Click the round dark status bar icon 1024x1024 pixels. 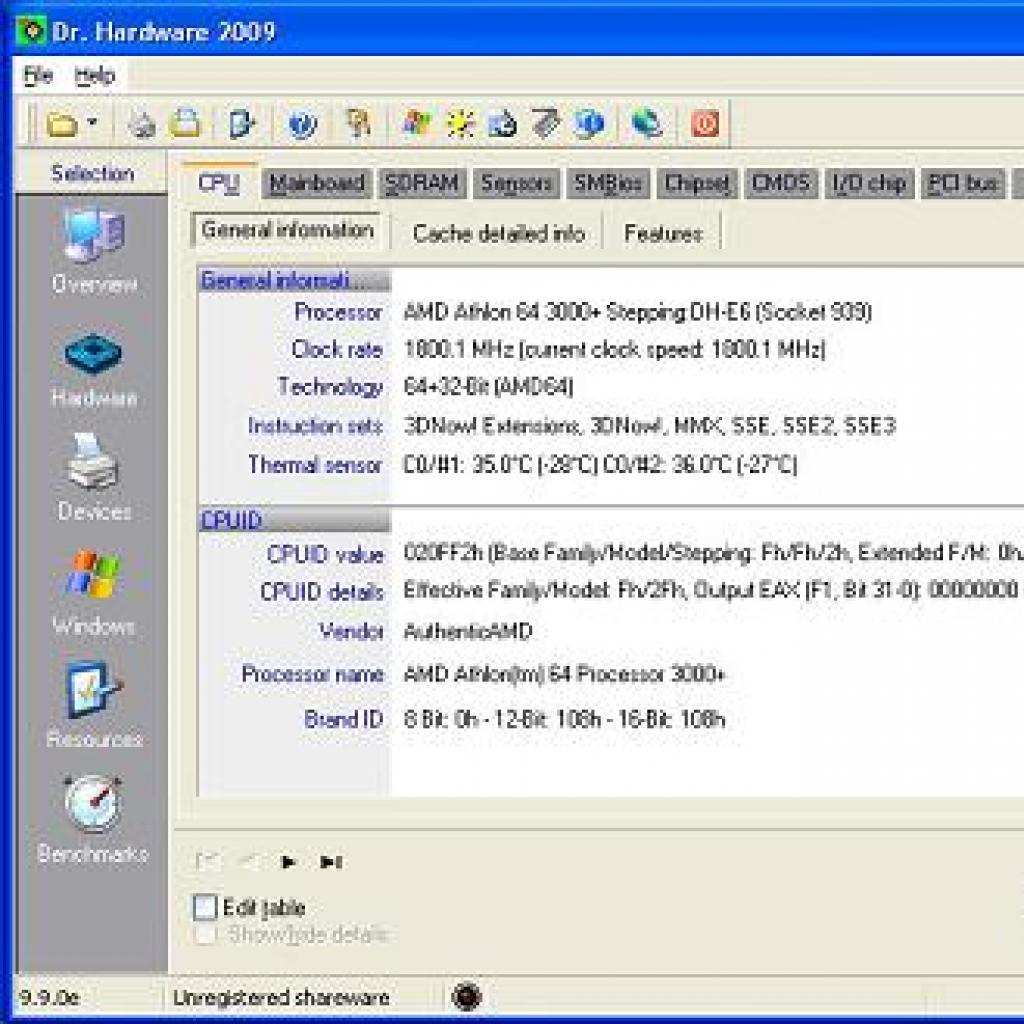tap(466, 997)
